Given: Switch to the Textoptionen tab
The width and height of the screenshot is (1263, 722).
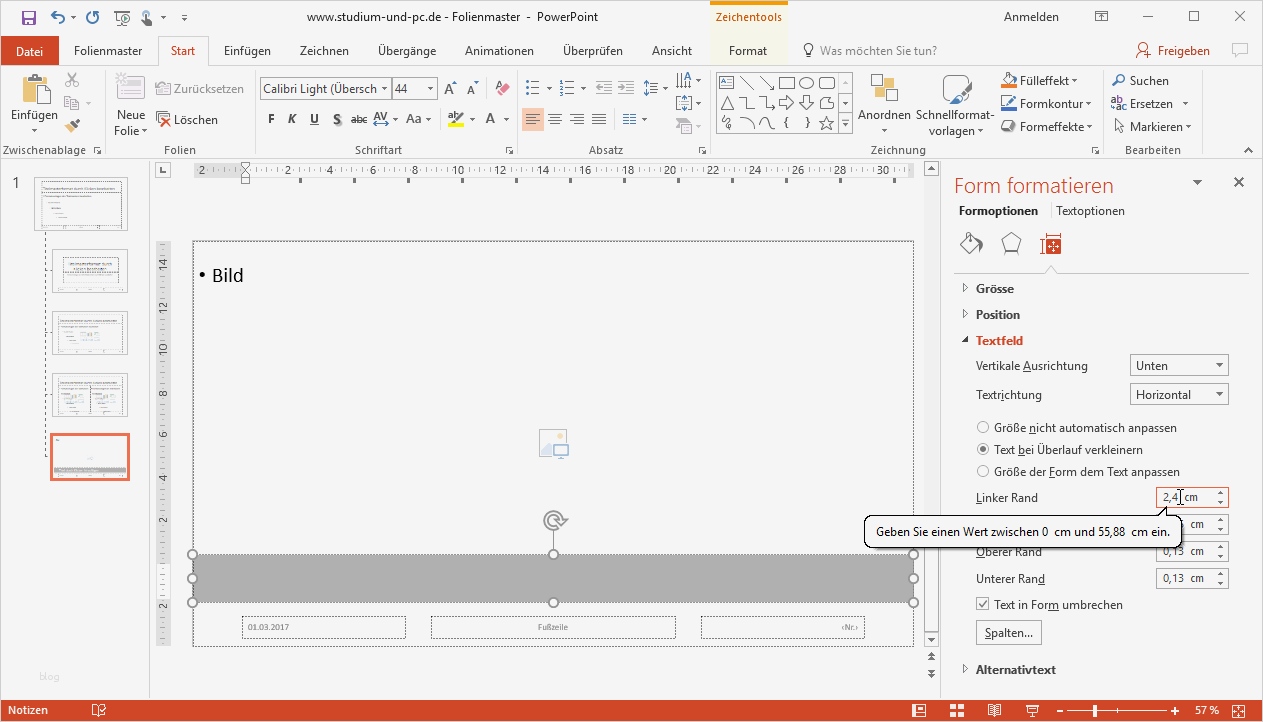Looking at the screenshot, I should click(x=1089, y=210).
